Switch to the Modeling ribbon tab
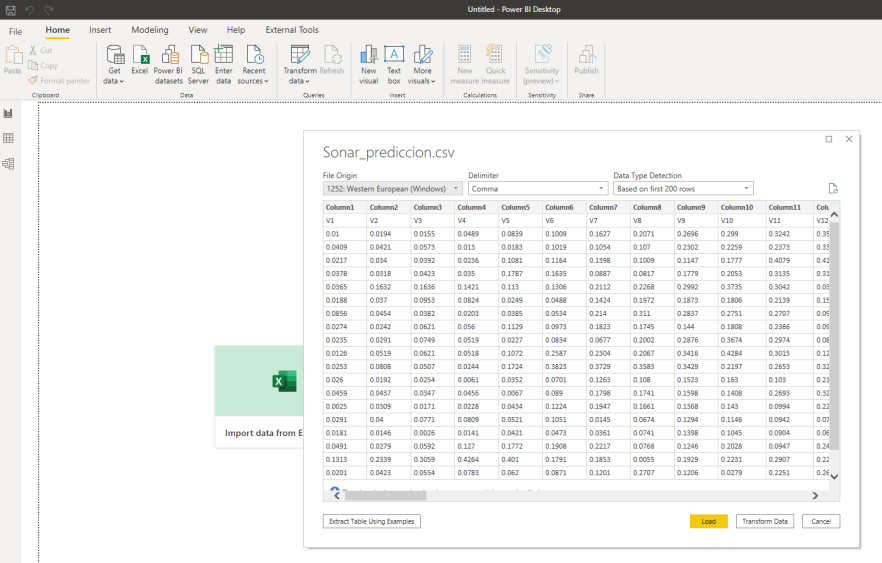Screen dimensions: 882x563 [x=150, y=30]
